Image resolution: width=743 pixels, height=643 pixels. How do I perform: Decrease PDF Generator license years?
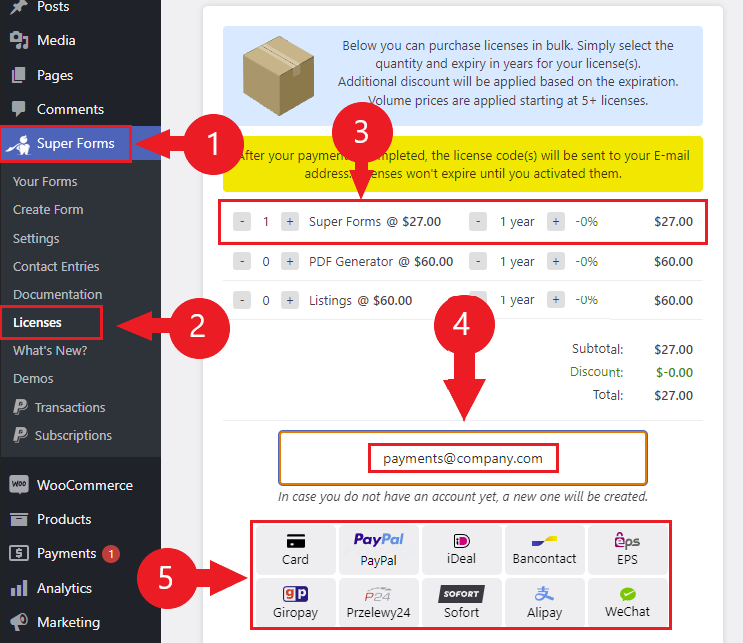tap(478, 262)
